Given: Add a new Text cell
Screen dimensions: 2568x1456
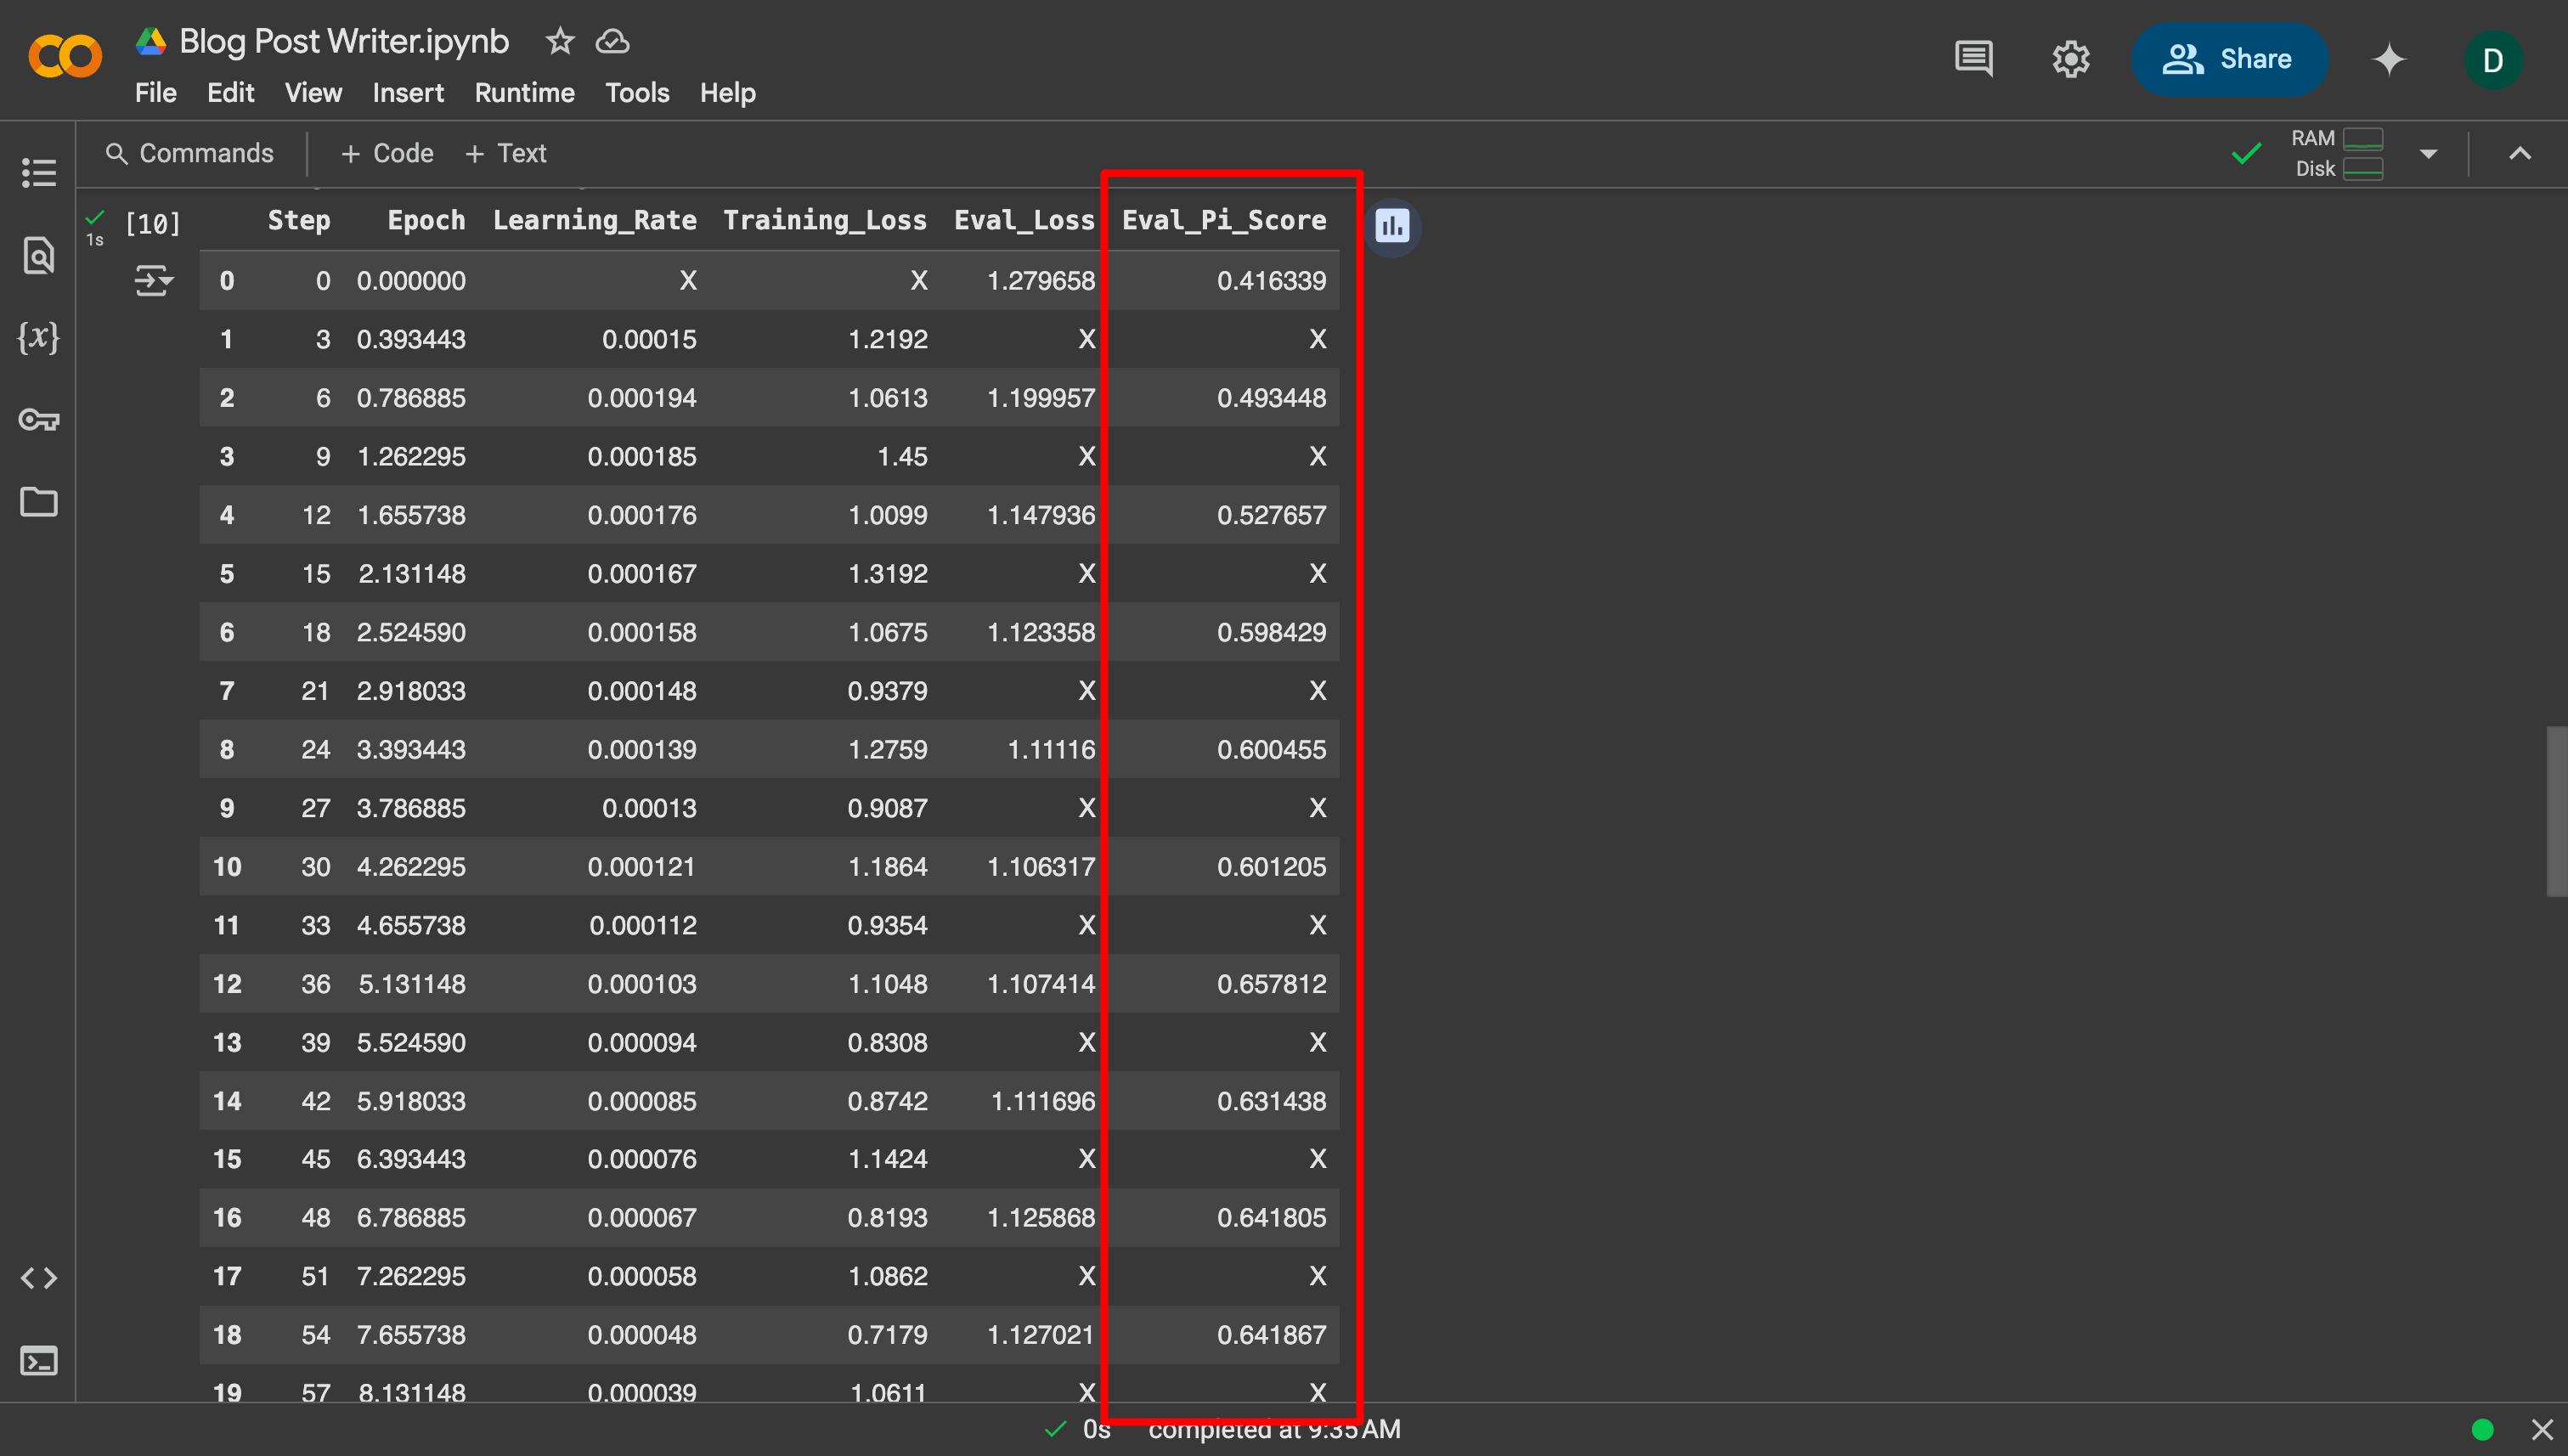Looking at the screenshot, I should 506,153.
